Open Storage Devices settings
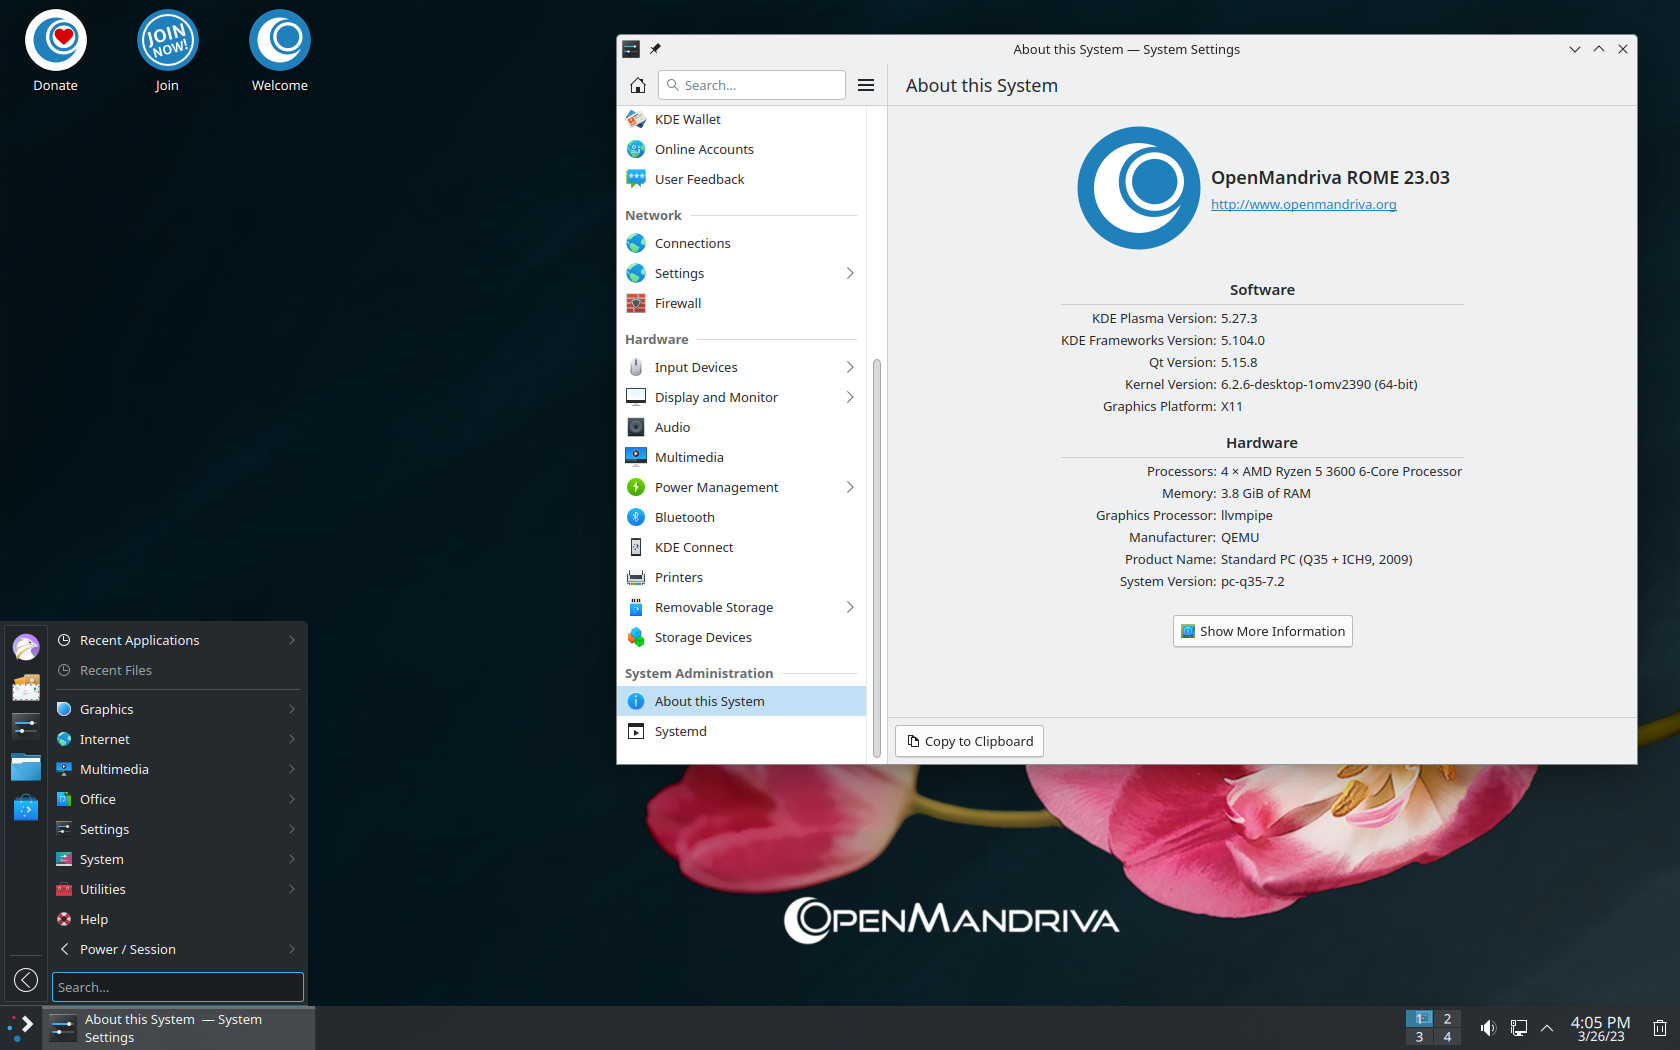 pyautogui.click(x=742, y=637)
